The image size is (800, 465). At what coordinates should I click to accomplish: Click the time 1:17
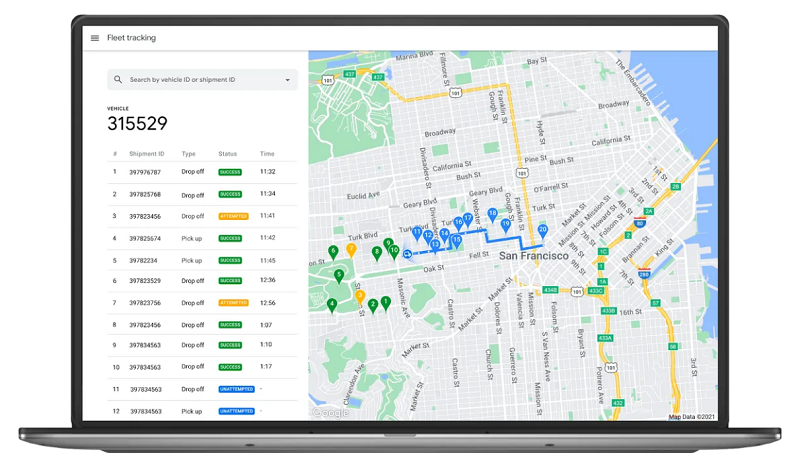point(266,366)
